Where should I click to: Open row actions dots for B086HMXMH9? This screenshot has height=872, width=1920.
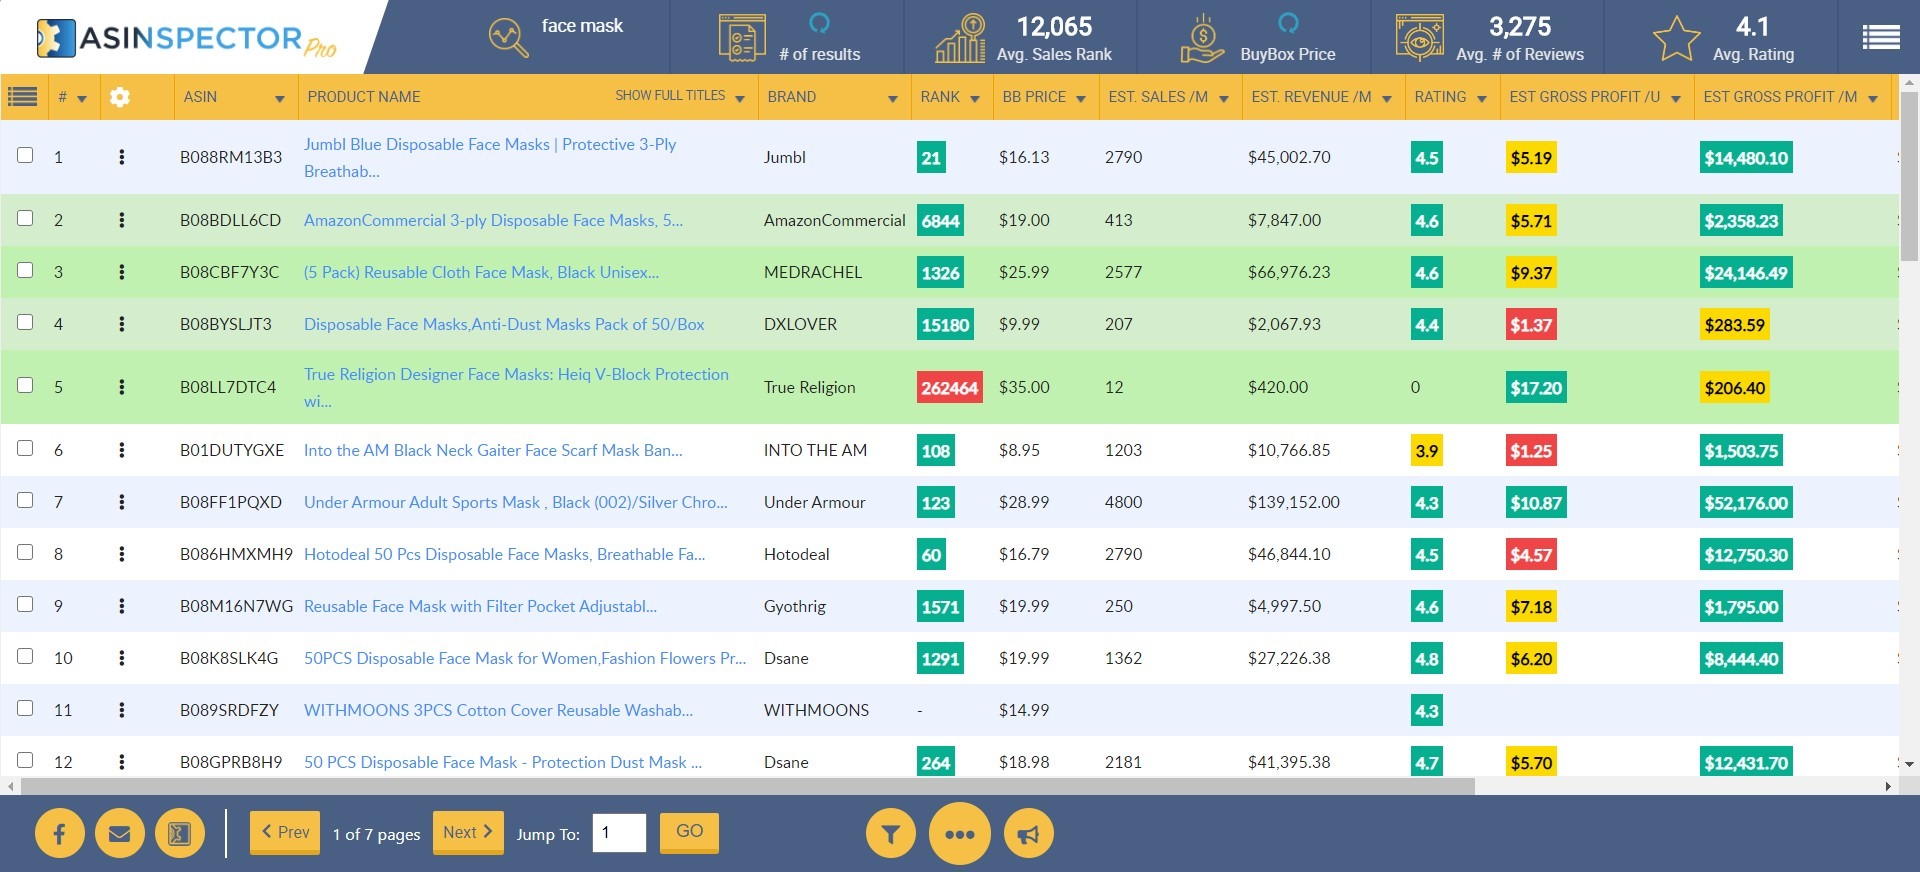click(x=122, y=554)
